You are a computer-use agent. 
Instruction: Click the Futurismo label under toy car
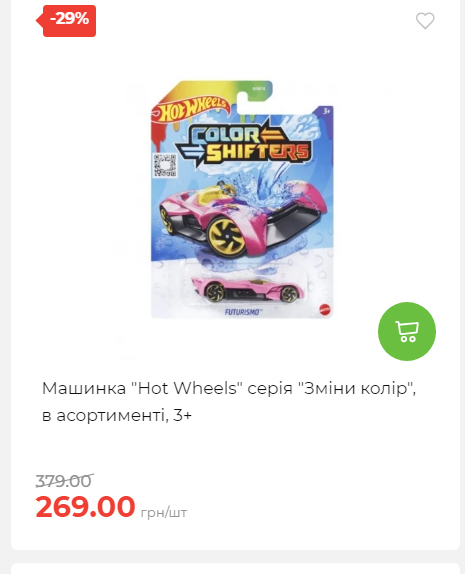242,312
